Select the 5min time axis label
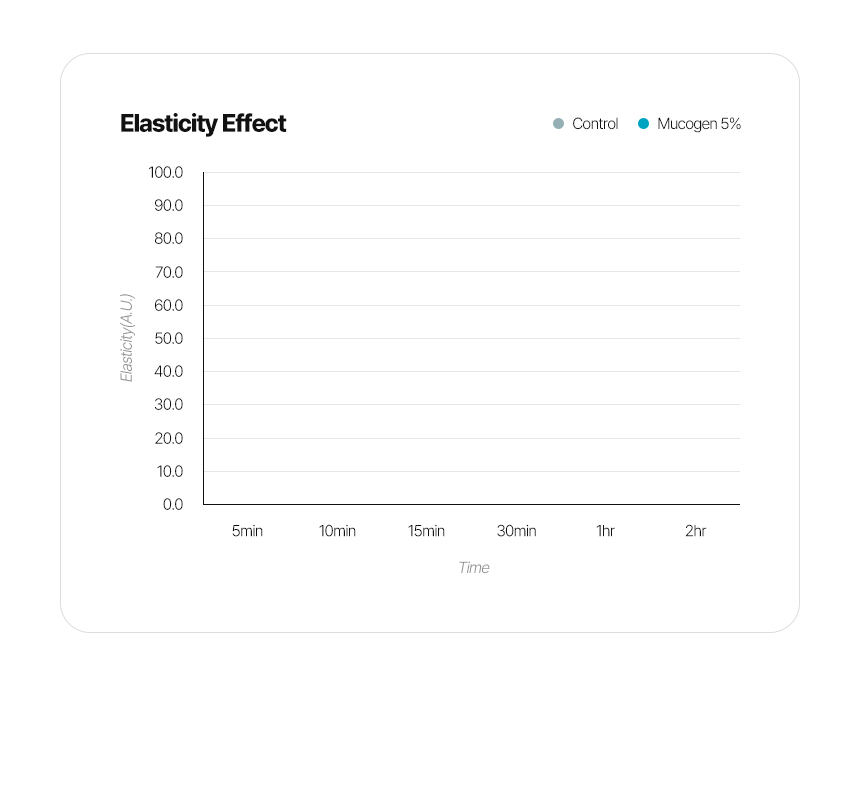 click(247, 531)
